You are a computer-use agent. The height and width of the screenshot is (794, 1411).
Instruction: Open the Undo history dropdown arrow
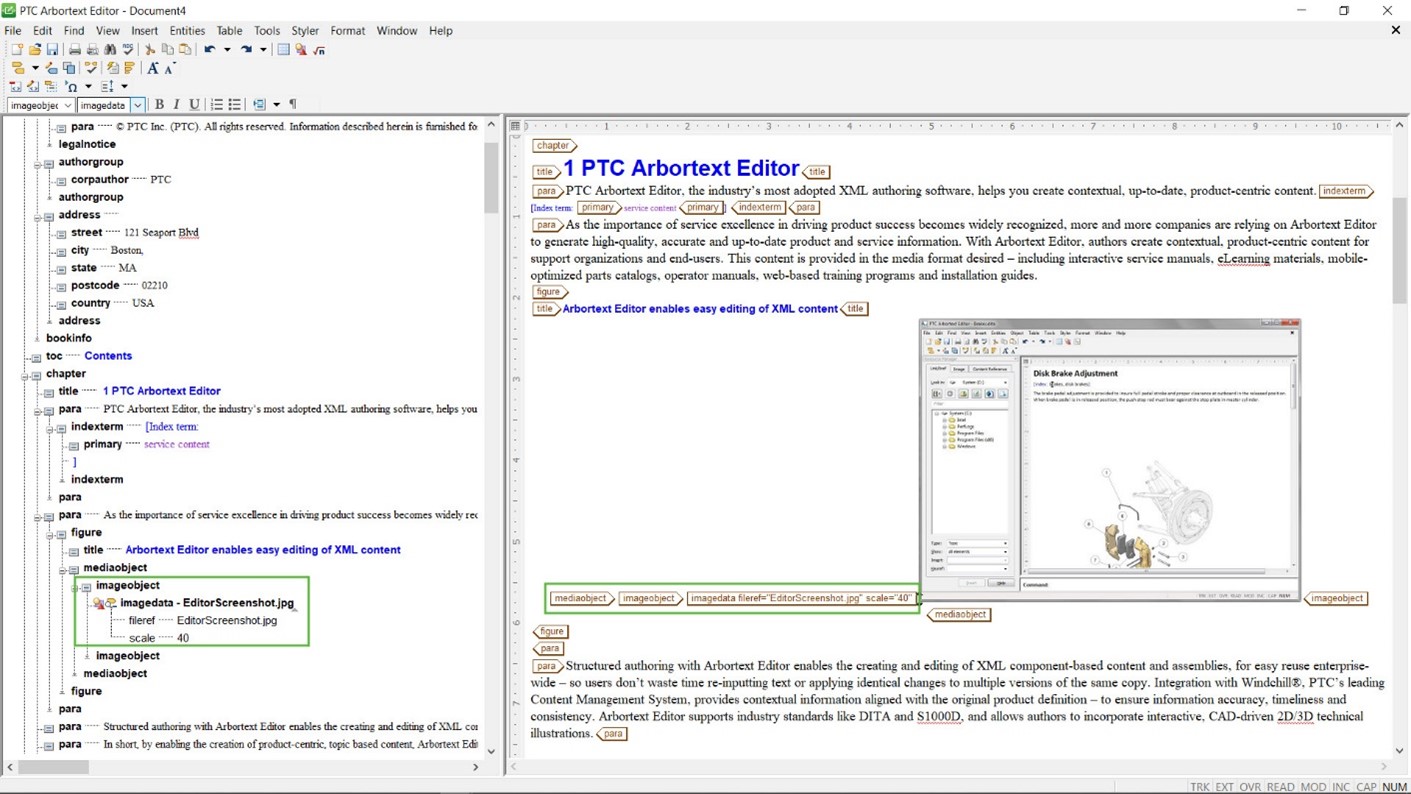[x=227, y=49]
